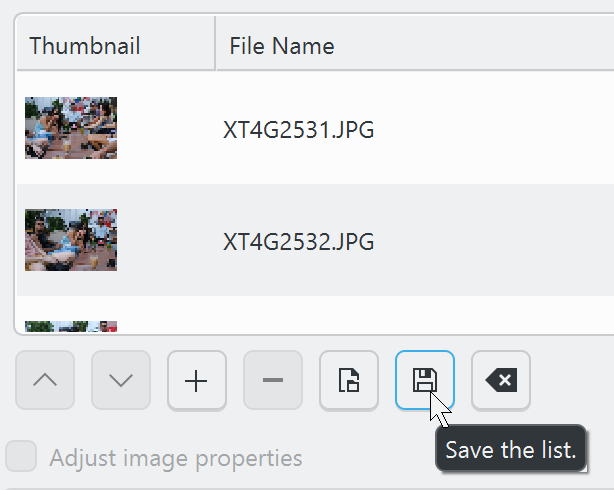Image resolution: width=614 pixels, height=490 pixels.
Task: Click the Save the list tooltip
Action: (511, 449)
